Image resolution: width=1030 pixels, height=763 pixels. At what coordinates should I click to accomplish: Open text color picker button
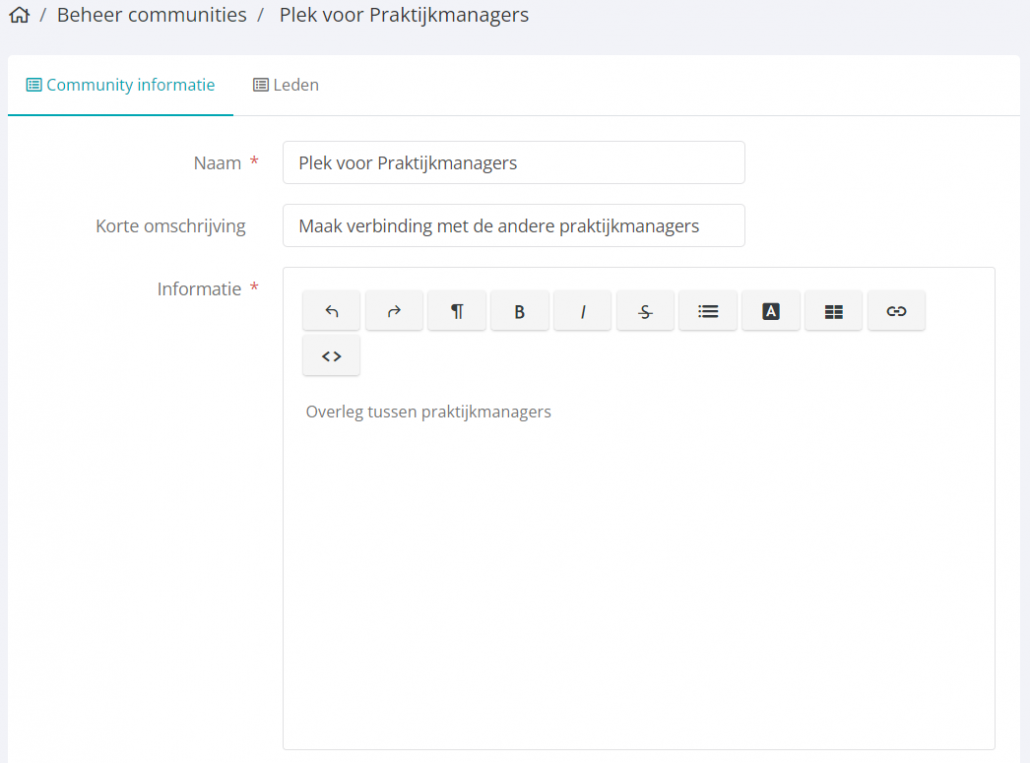pyautogui.click(x=771, y=311)
